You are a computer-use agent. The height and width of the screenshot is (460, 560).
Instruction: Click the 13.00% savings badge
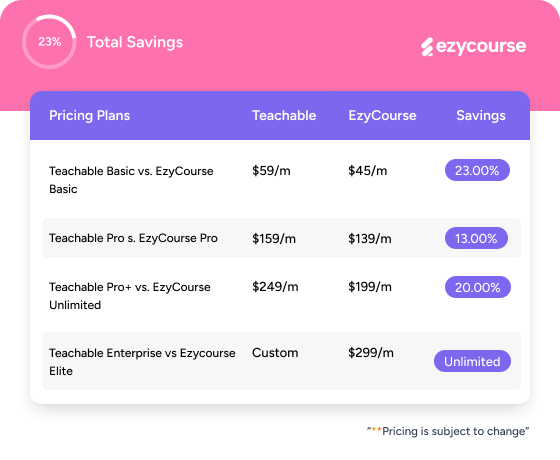(x=476, y=238)
